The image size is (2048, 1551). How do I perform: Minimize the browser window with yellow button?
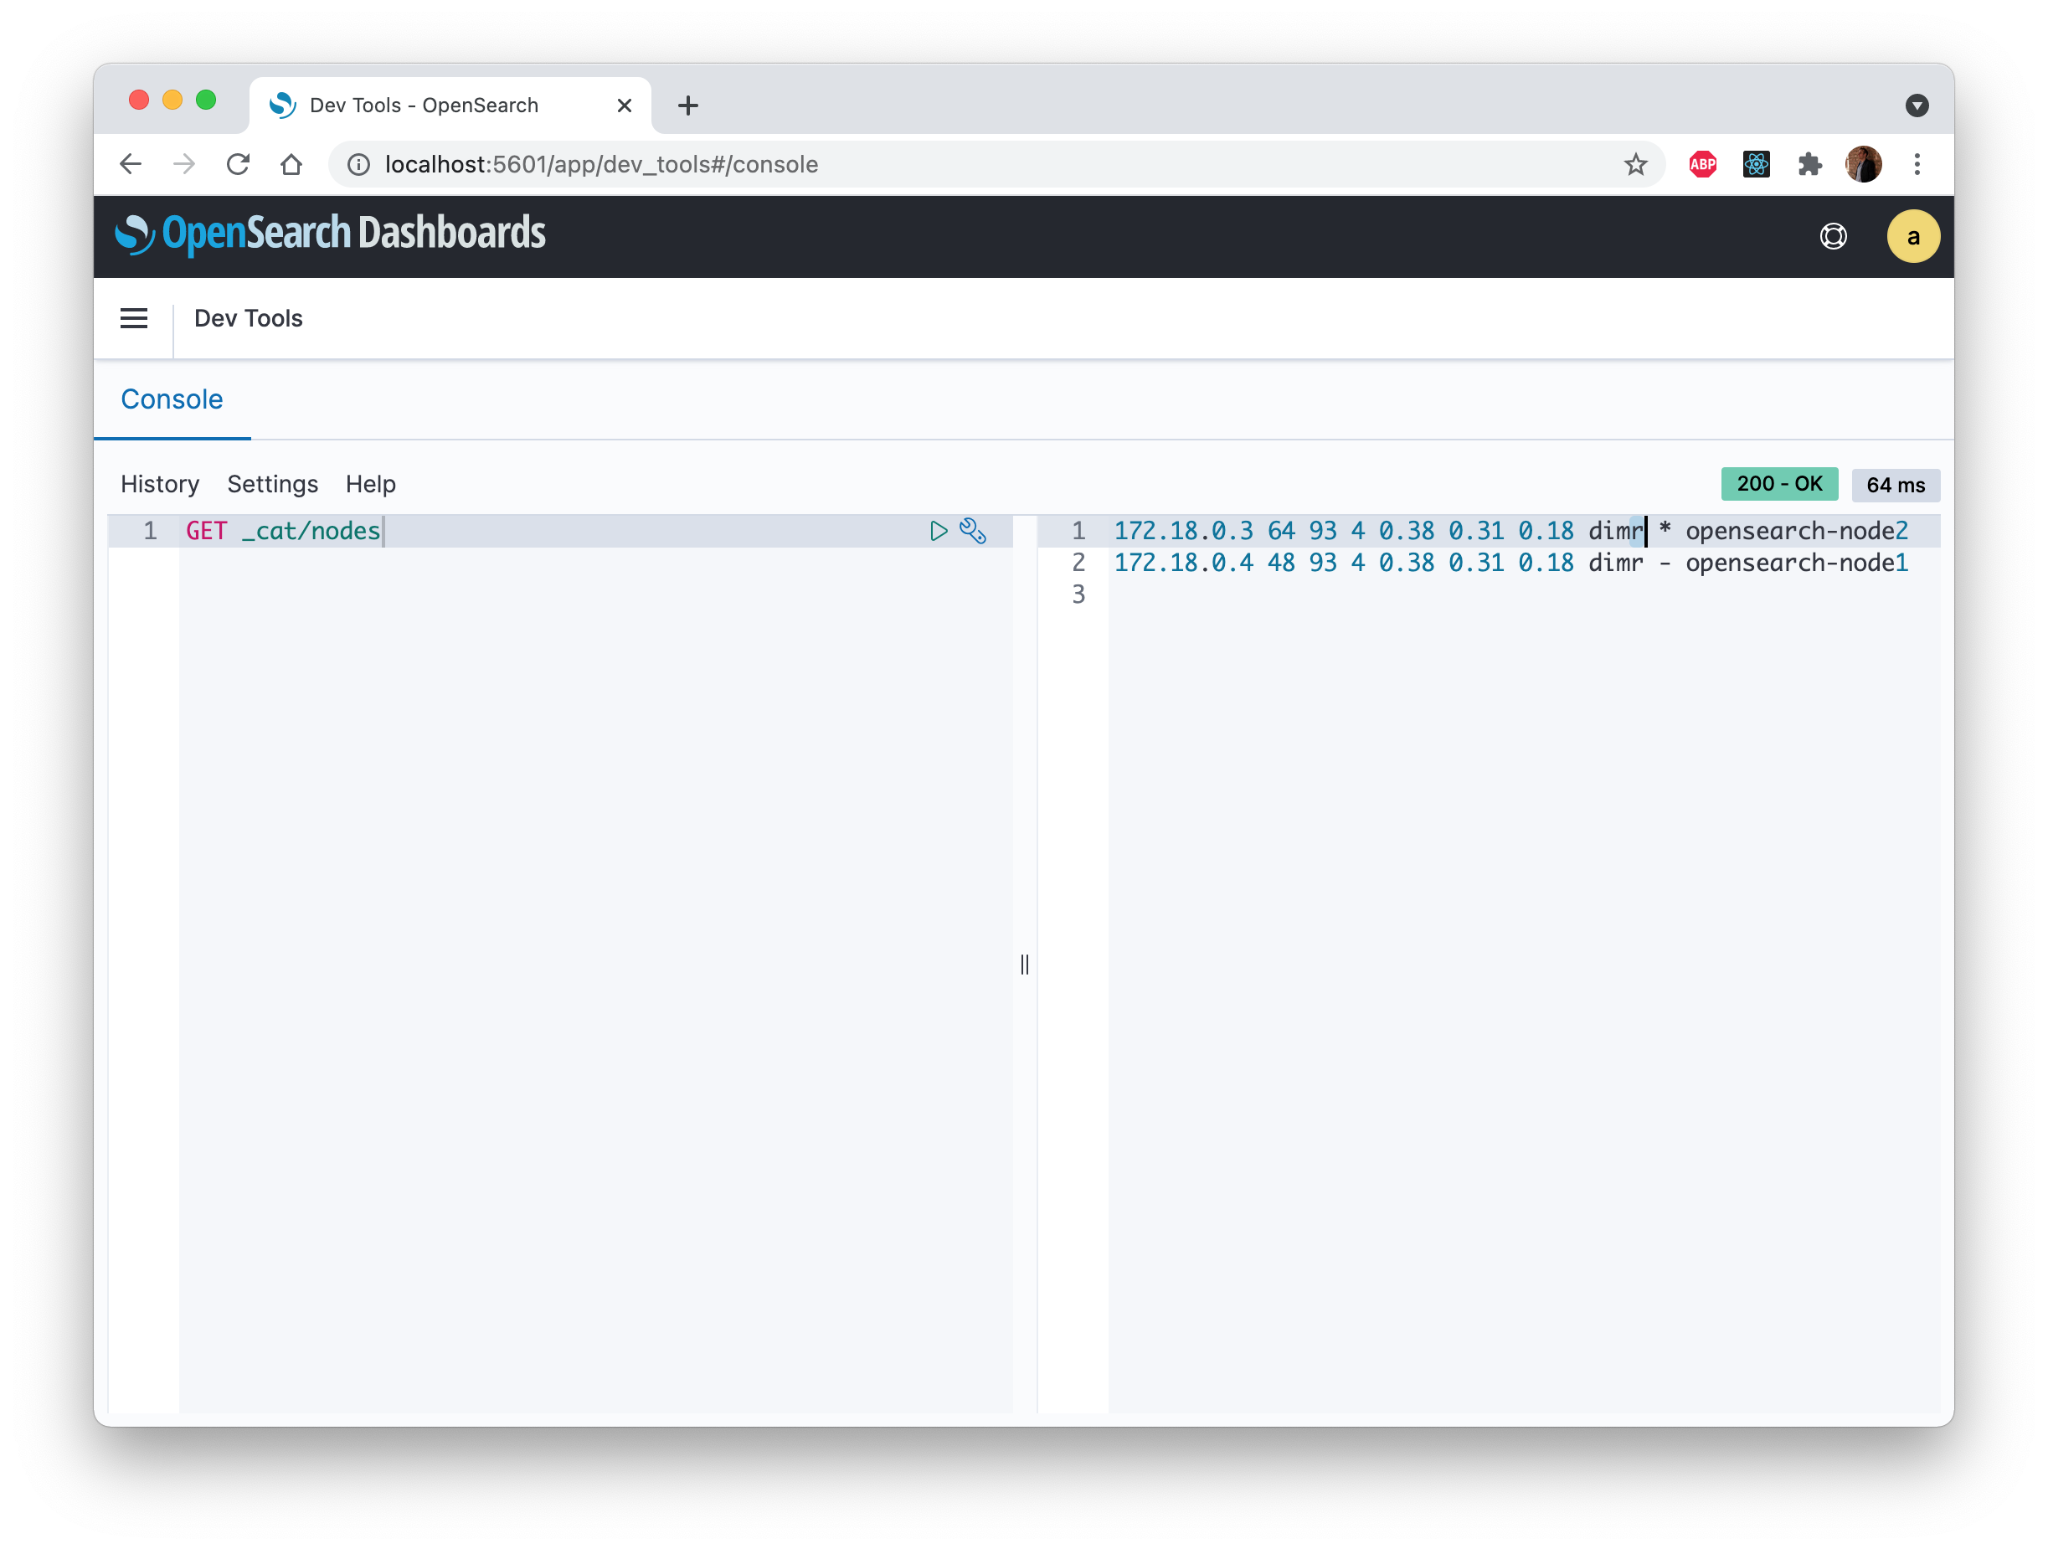(172, 100)
